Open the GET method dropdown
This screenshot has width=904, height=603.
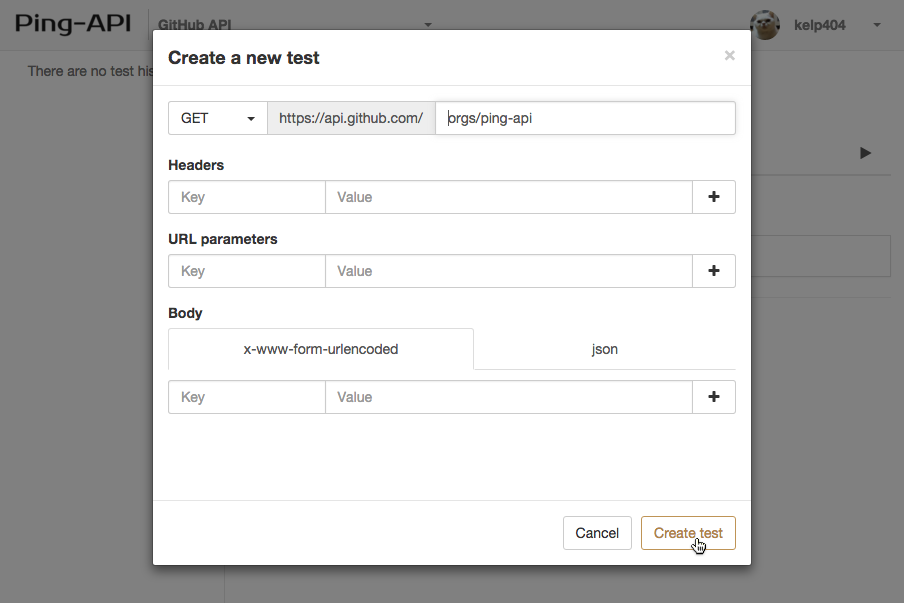(218, 118)
